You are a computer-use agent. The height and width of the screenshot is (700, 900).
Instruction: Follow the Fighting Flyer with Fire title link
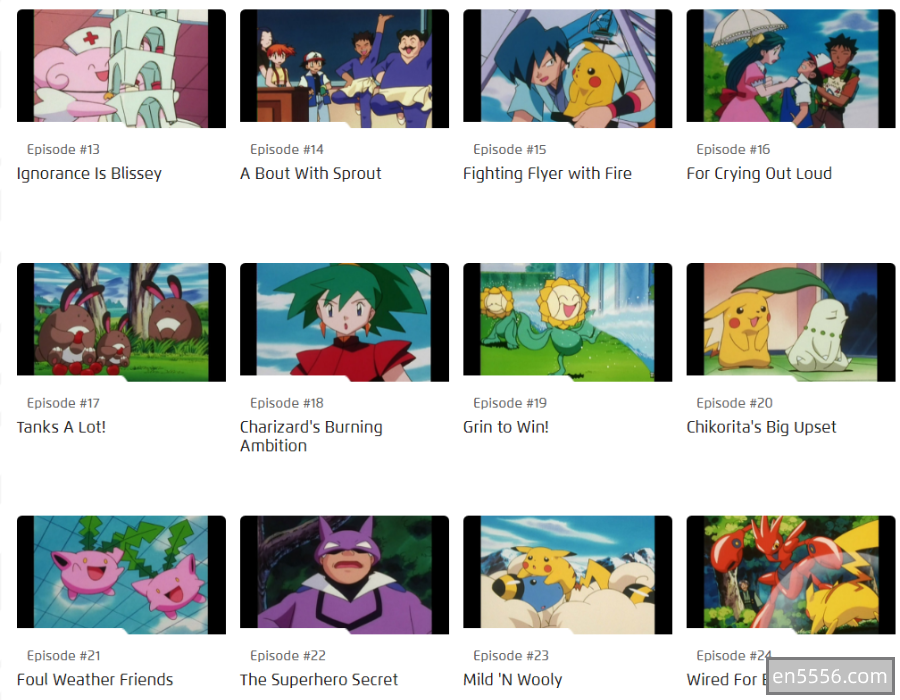tap(548, 173)
